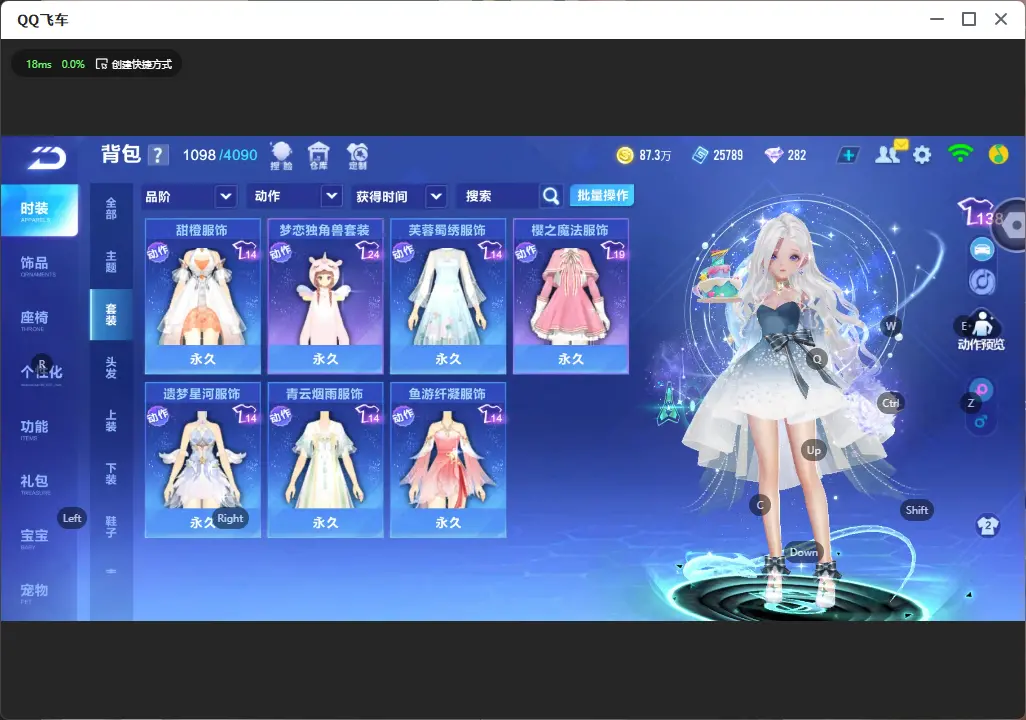Click the 动作 badge on 鱼游纤凝服饰
1026x720 pixels.
[x=403, y=416]
